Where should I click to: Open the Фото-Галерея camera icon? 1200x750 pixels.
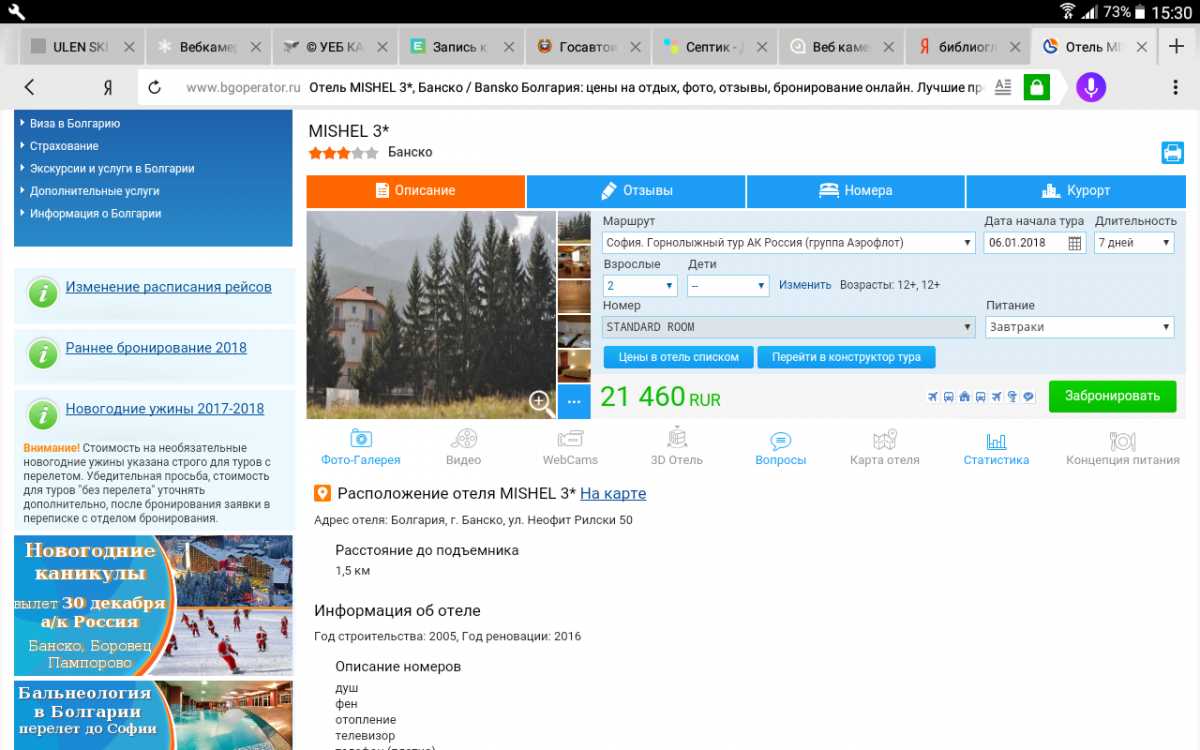(361, 438)
